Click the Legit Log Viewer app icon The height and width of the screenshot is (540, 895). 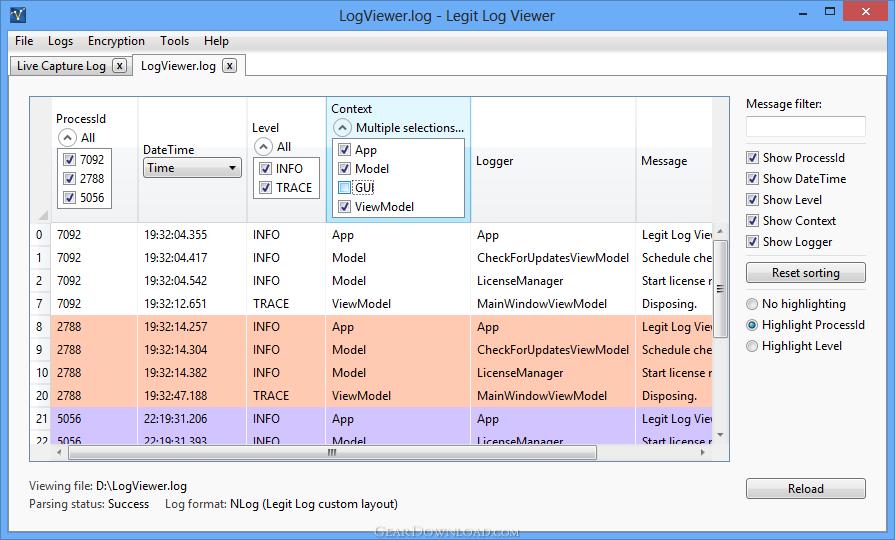pos(18,15)
